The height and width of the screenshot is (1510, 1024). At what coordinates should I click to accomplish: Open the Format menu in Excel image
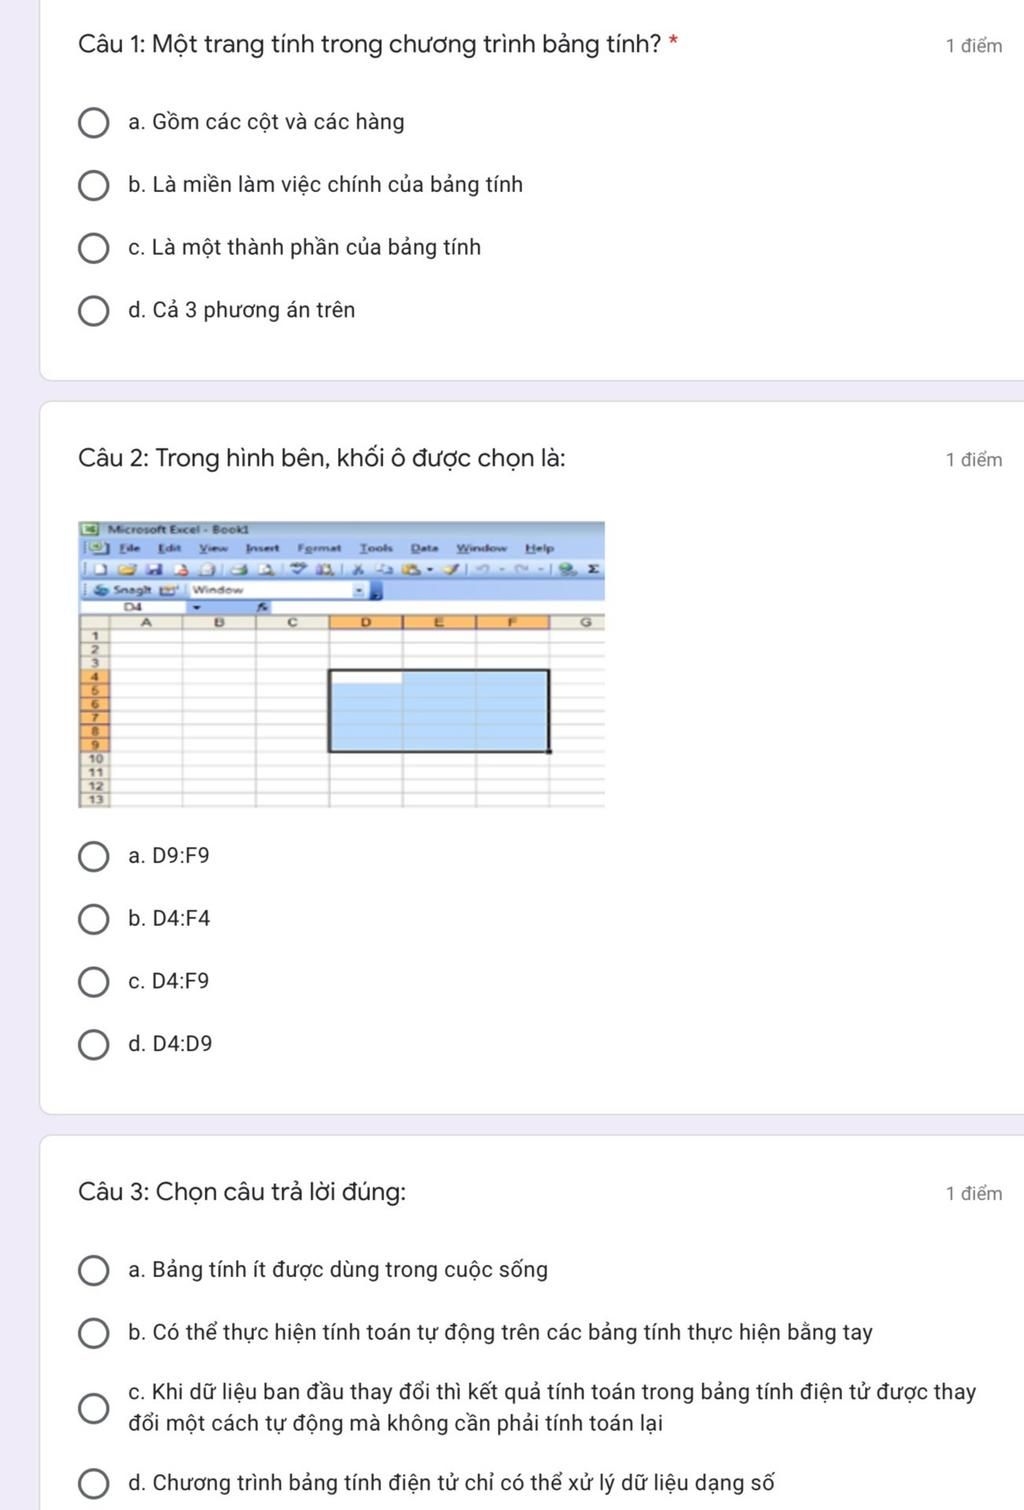point(318,548)
